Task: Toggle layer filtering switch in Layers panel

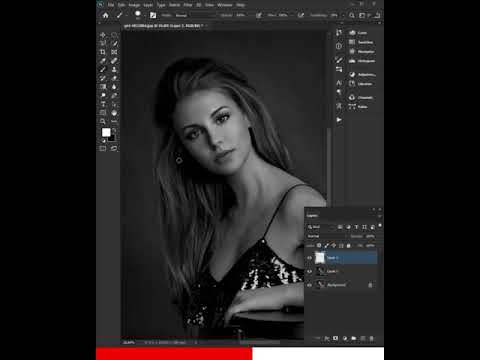Action: click(x=380, y=226)
